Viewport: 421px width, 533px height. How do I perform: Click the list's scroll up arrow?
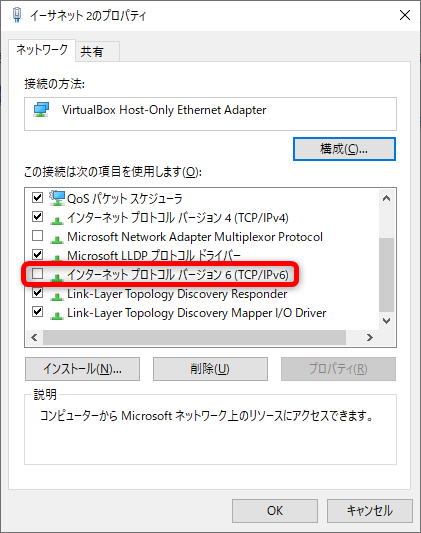click(x=386, y=198)
